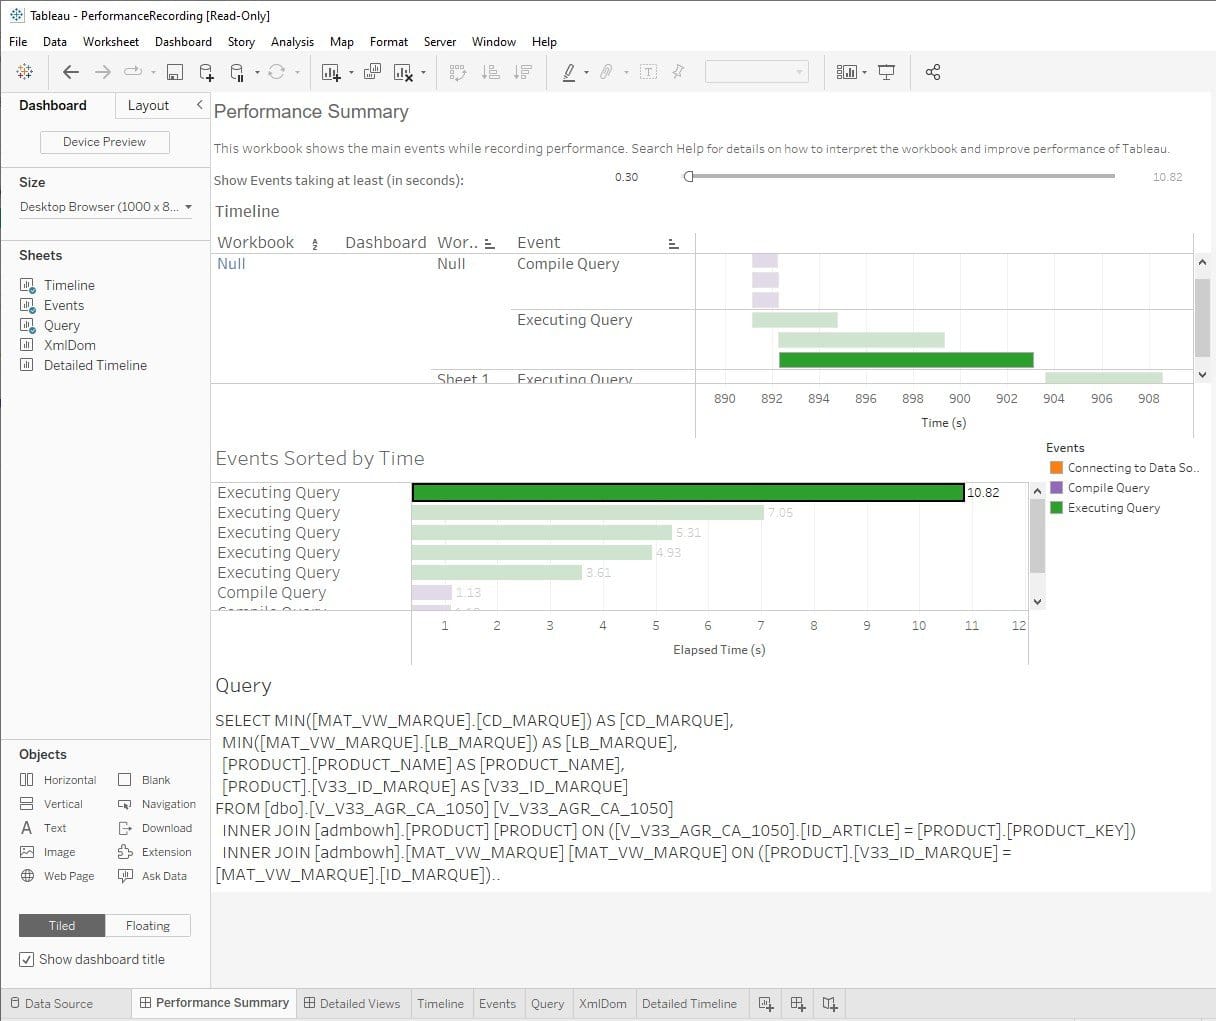Select the Horizontal container object
Image resolution: width=1216 pixels, height=1021 pixels.
click(58, 780)
